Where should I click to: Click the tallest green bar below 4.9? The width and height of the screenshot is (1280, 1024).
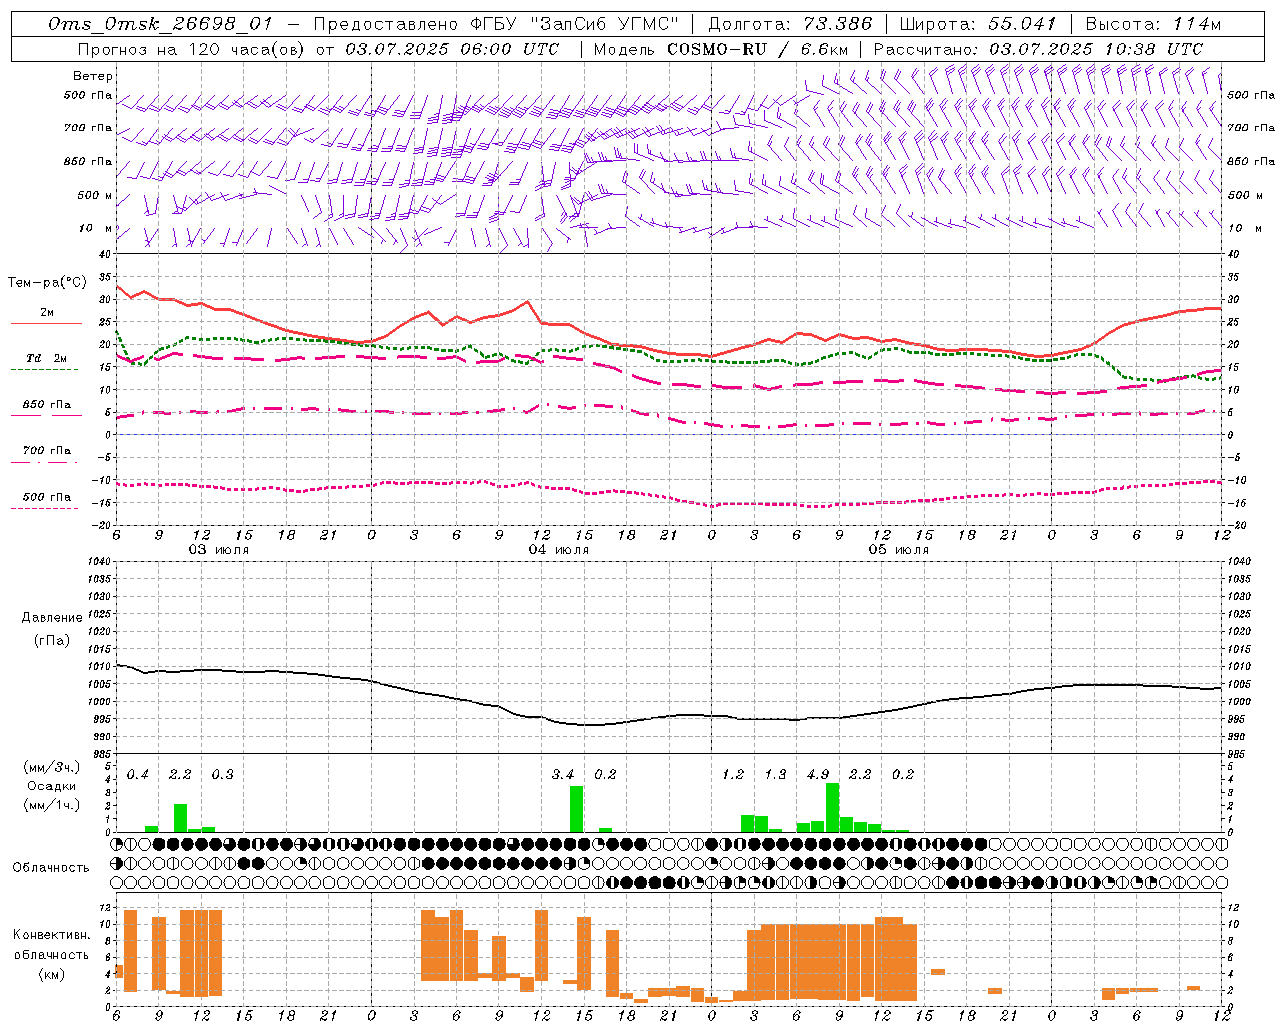[x=832, y=808]
